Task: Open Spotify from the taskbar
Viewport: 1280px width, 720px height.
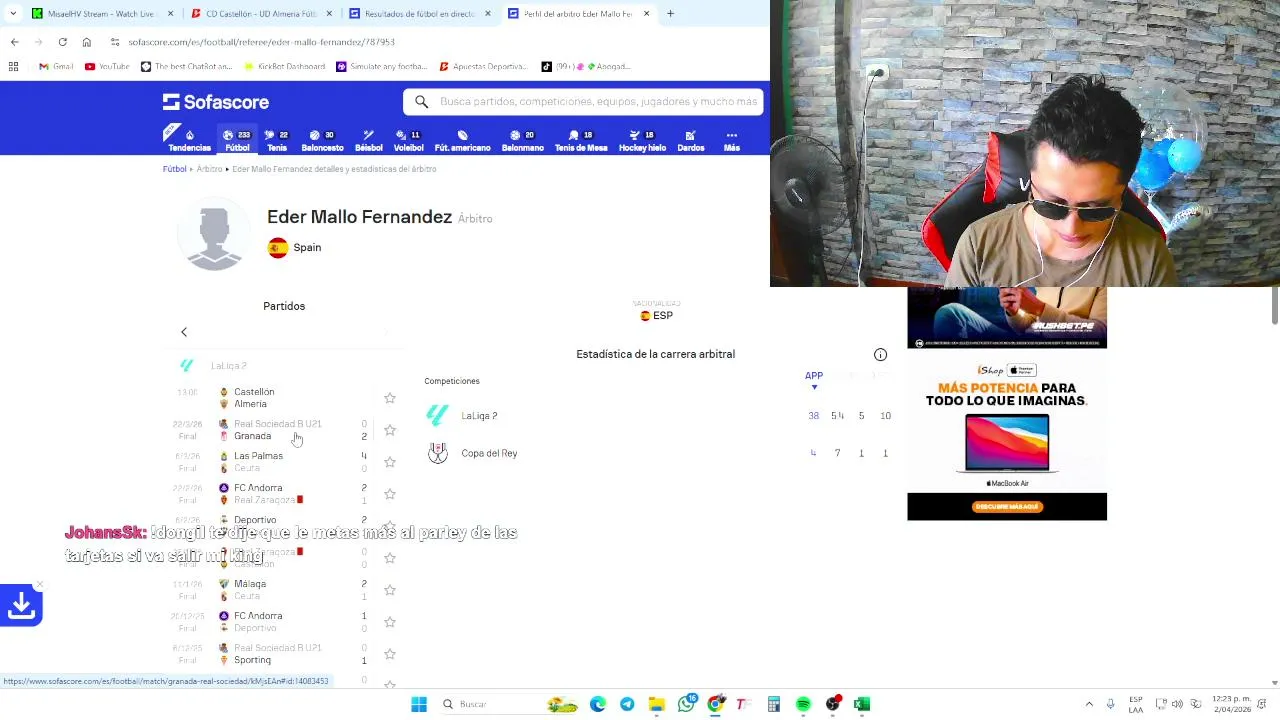Action: [803, 704]
